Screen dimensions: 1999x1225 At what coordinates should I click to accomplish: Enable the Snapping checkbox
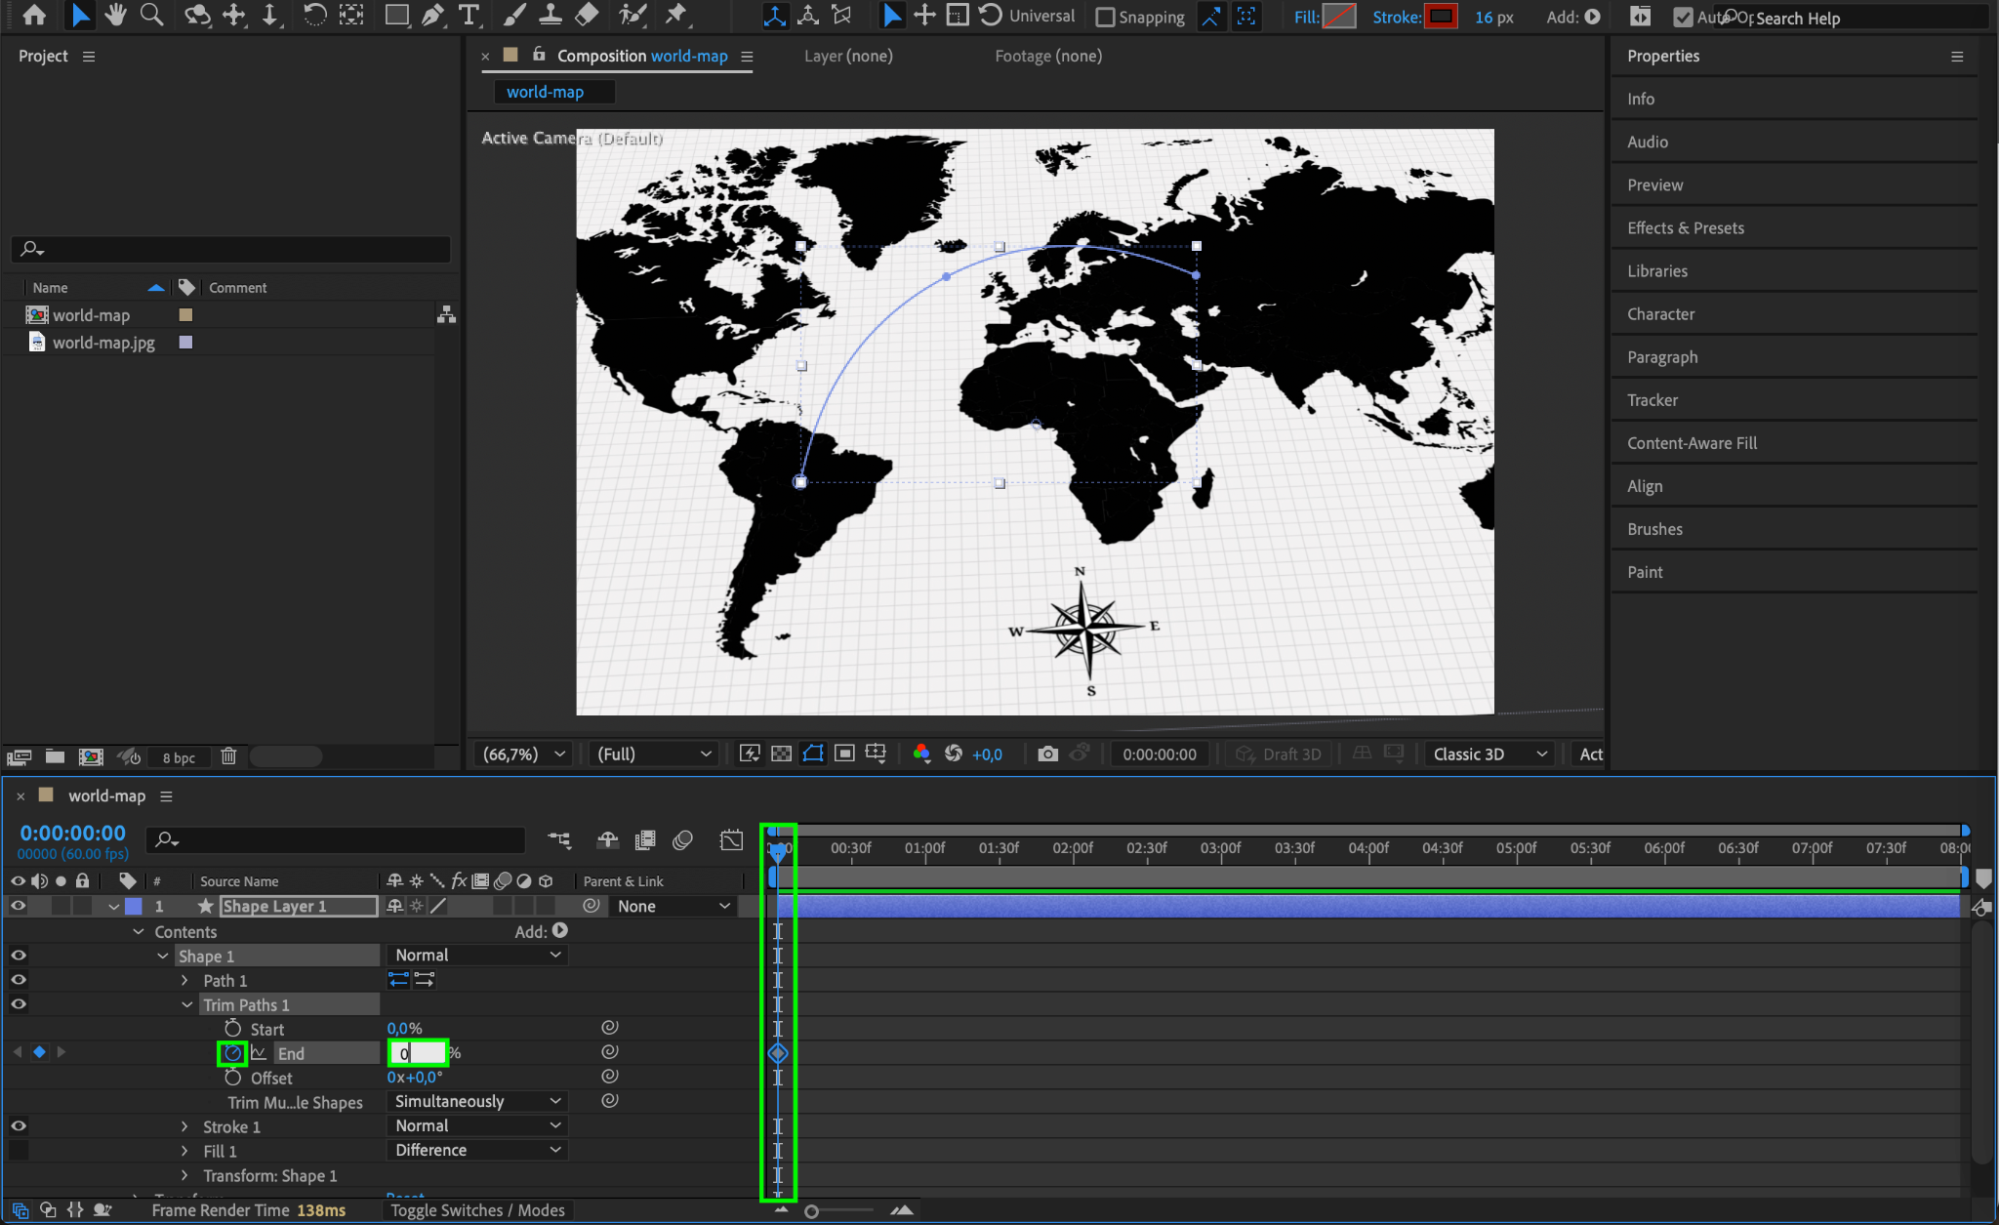tap(1105, 17)
